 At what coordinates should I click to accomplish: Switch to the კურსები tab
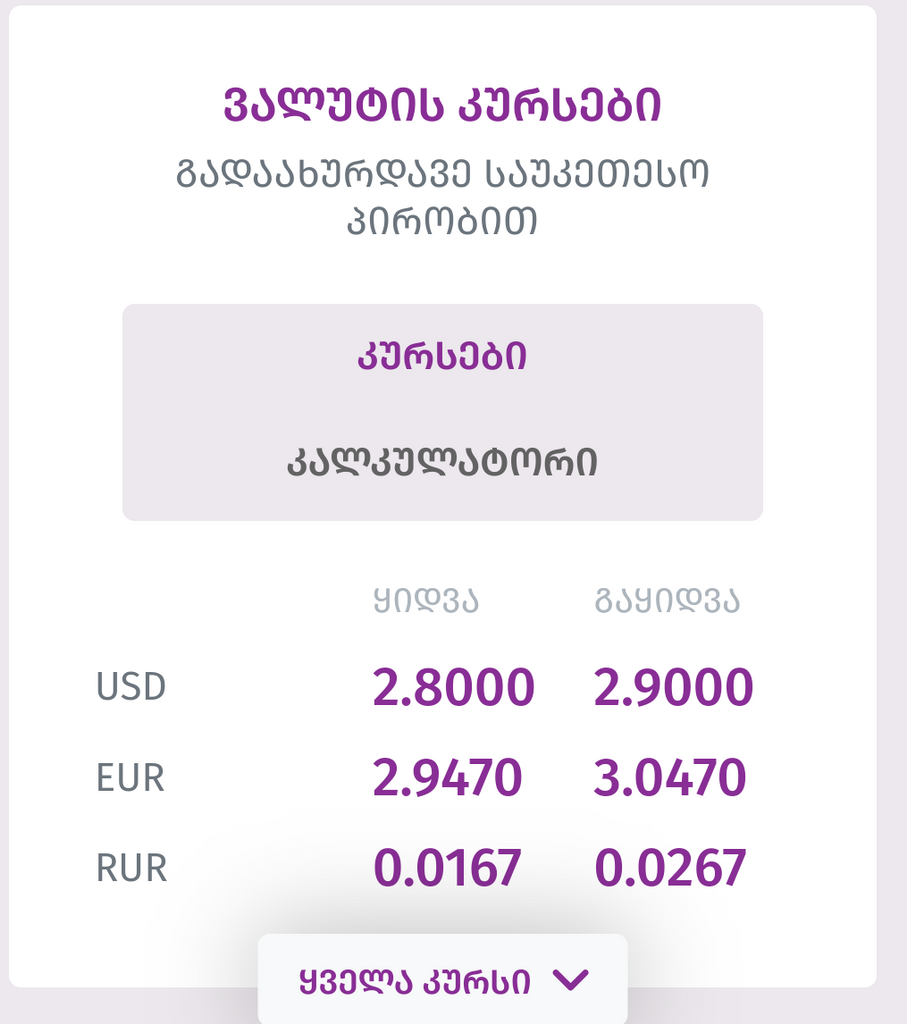pyautogui.click(x=442, y=357)
